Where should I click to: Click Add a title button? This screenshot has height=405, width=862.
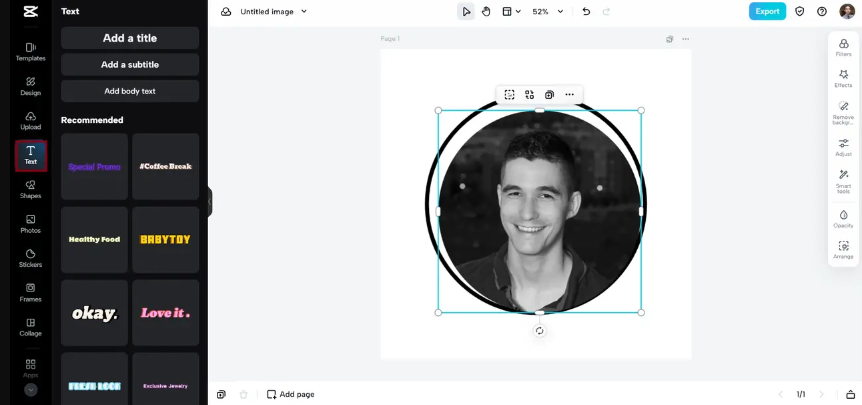130,38
